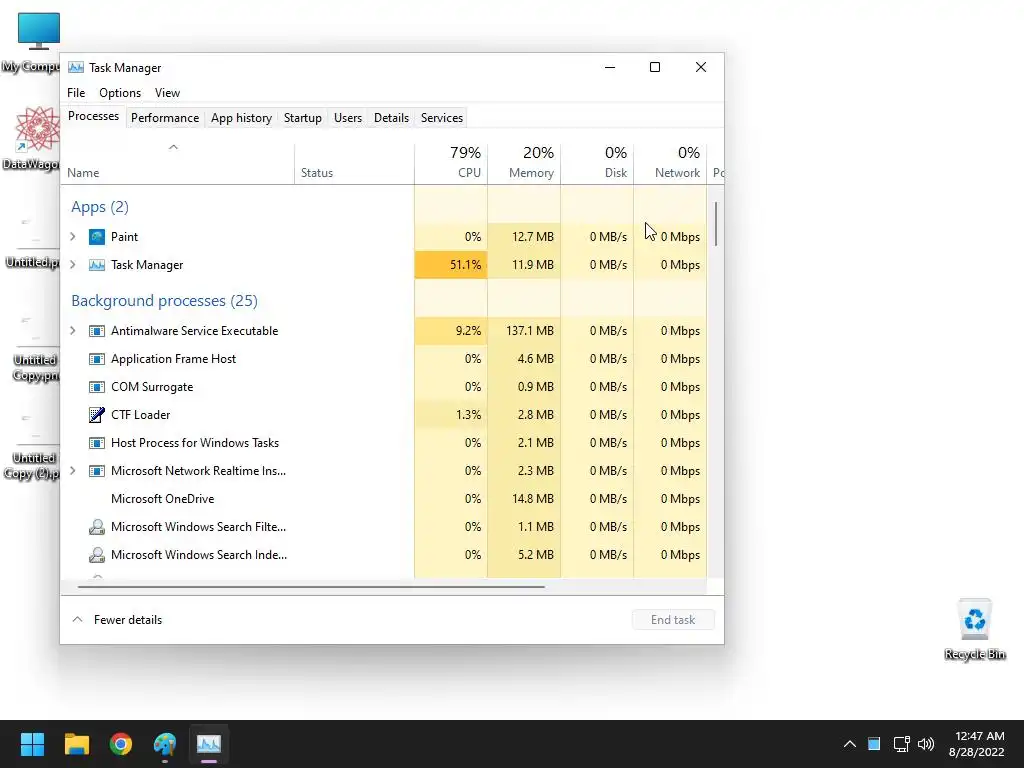This screenshot has width=1024, height=768.
Task: Click the Paint app icon in process list
Action: tap(97, 236)
